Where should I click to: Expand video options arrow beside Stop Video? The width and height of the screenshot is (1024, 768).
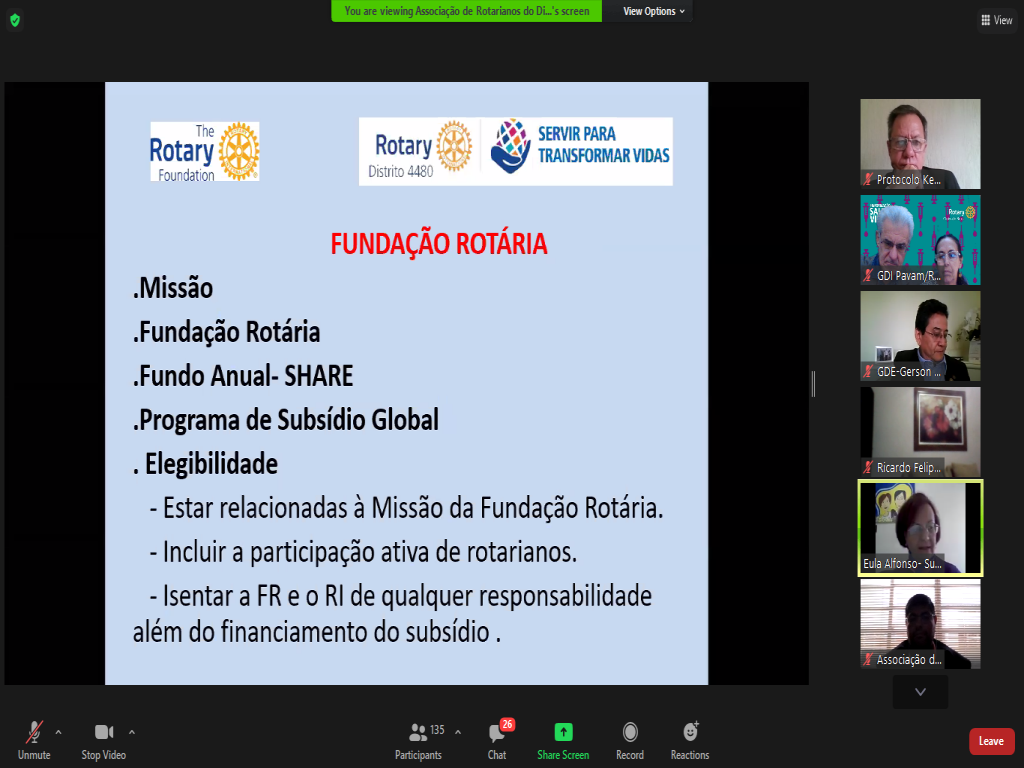(x=132, y=731)
